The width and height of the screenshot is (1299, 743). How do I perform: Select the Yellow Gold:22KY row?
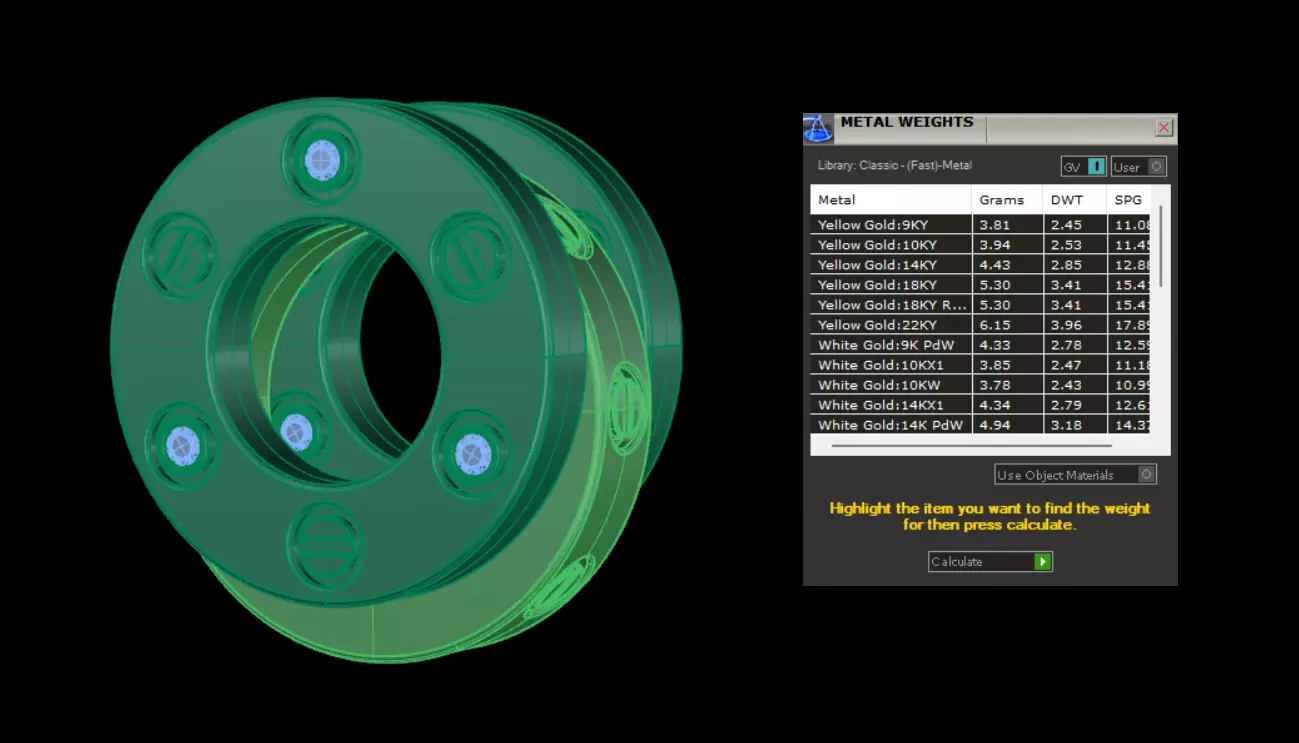[980, 325]
